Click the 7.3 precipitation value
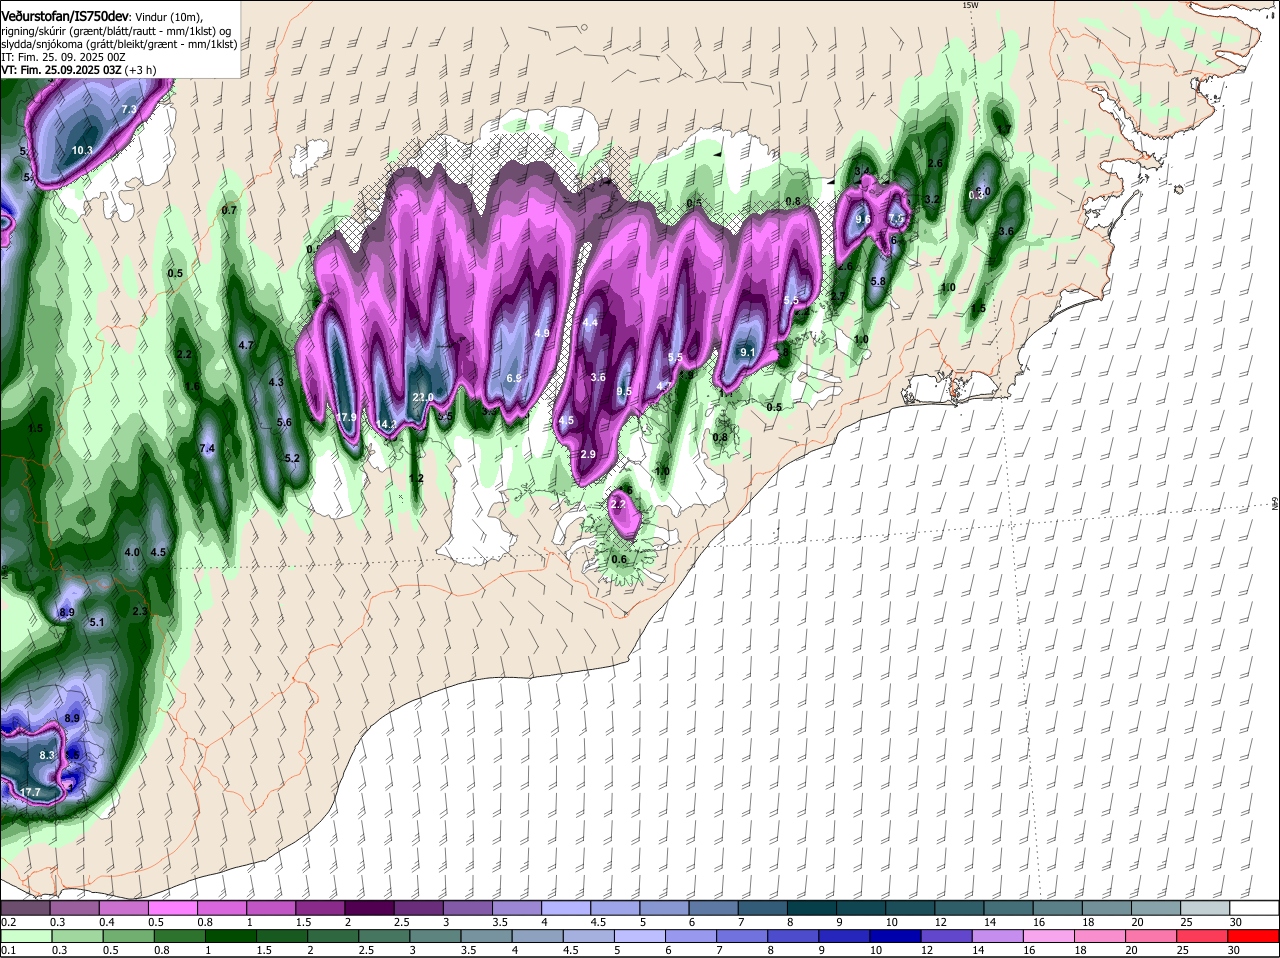1280x958 pixels. 129,109
